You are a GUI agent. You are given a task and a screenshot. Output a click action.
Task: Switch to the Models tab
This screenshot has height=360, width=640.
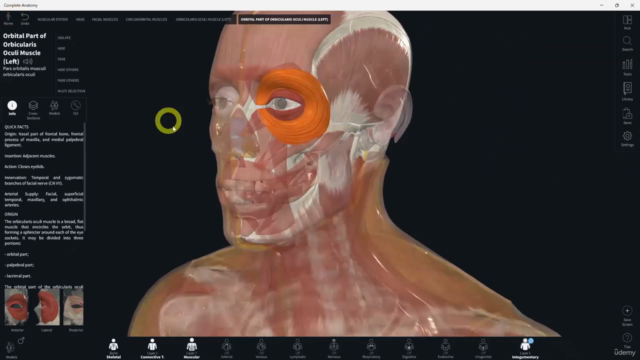point(54,108)
